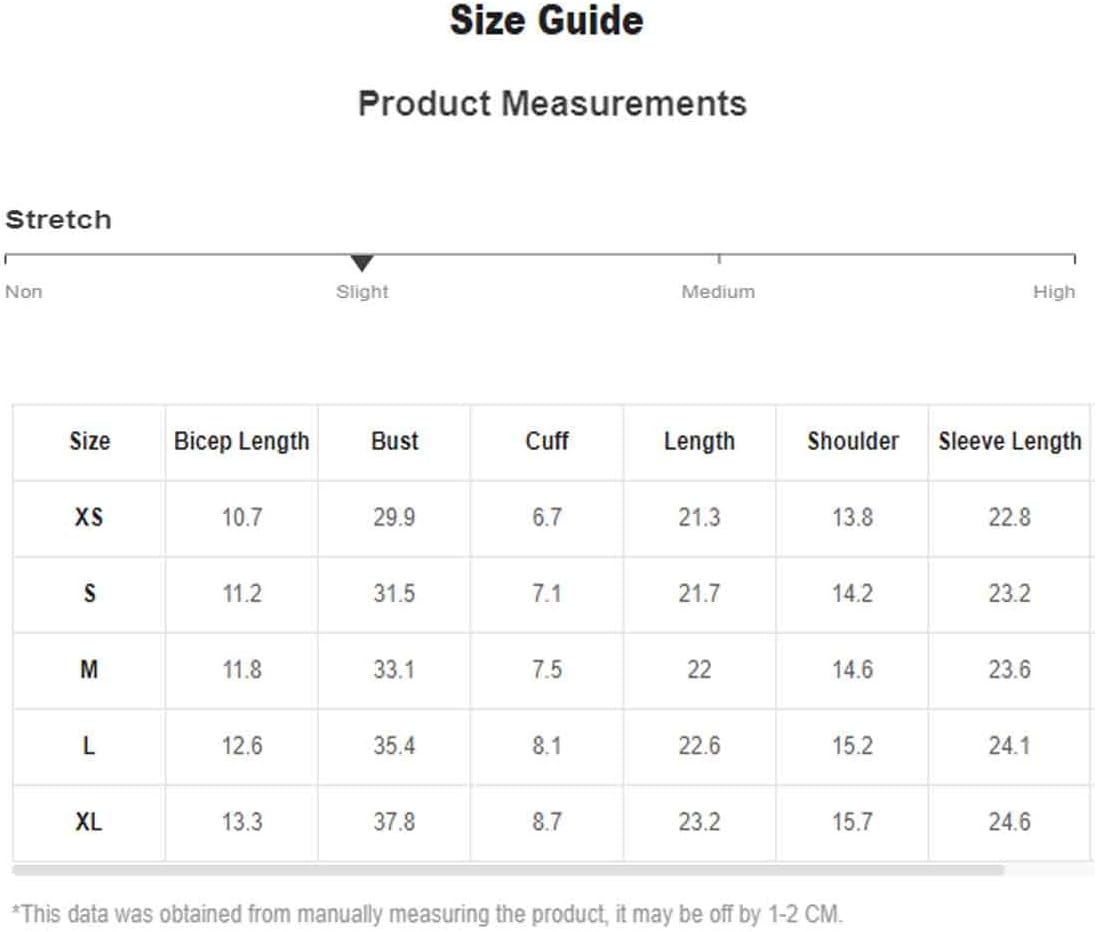
Task: Click the Cuff column header
Action: coord(547,442)
